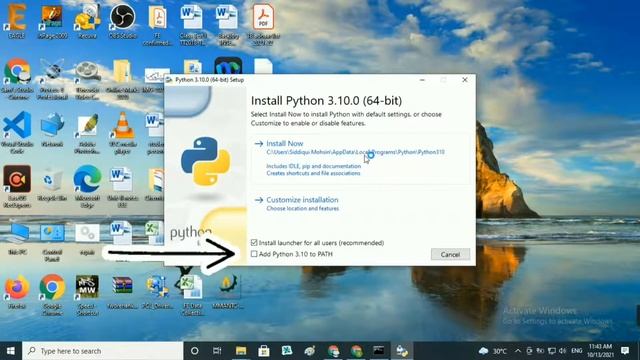Open the notification center icon
This screenshot has width=640, height=360.
pyautogui.click(x=624, y=351)
